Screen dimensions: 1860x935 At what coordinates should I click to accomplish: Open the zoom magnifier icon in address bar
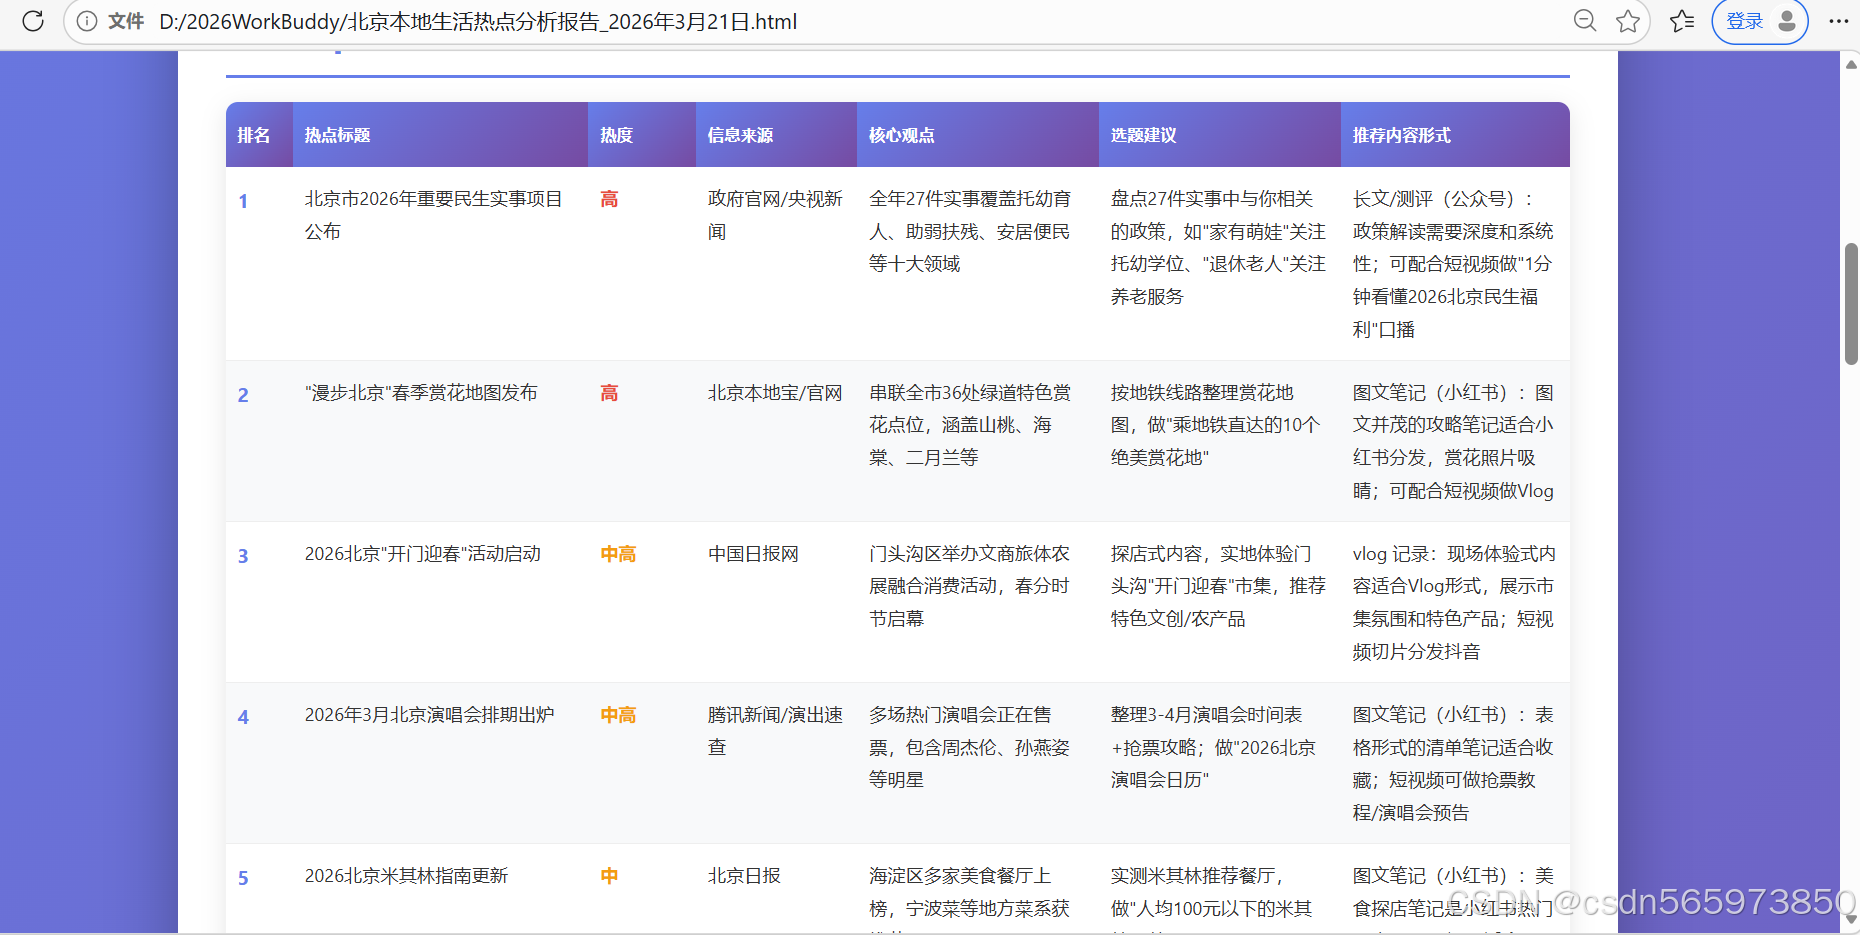[x=1585, y=21]
